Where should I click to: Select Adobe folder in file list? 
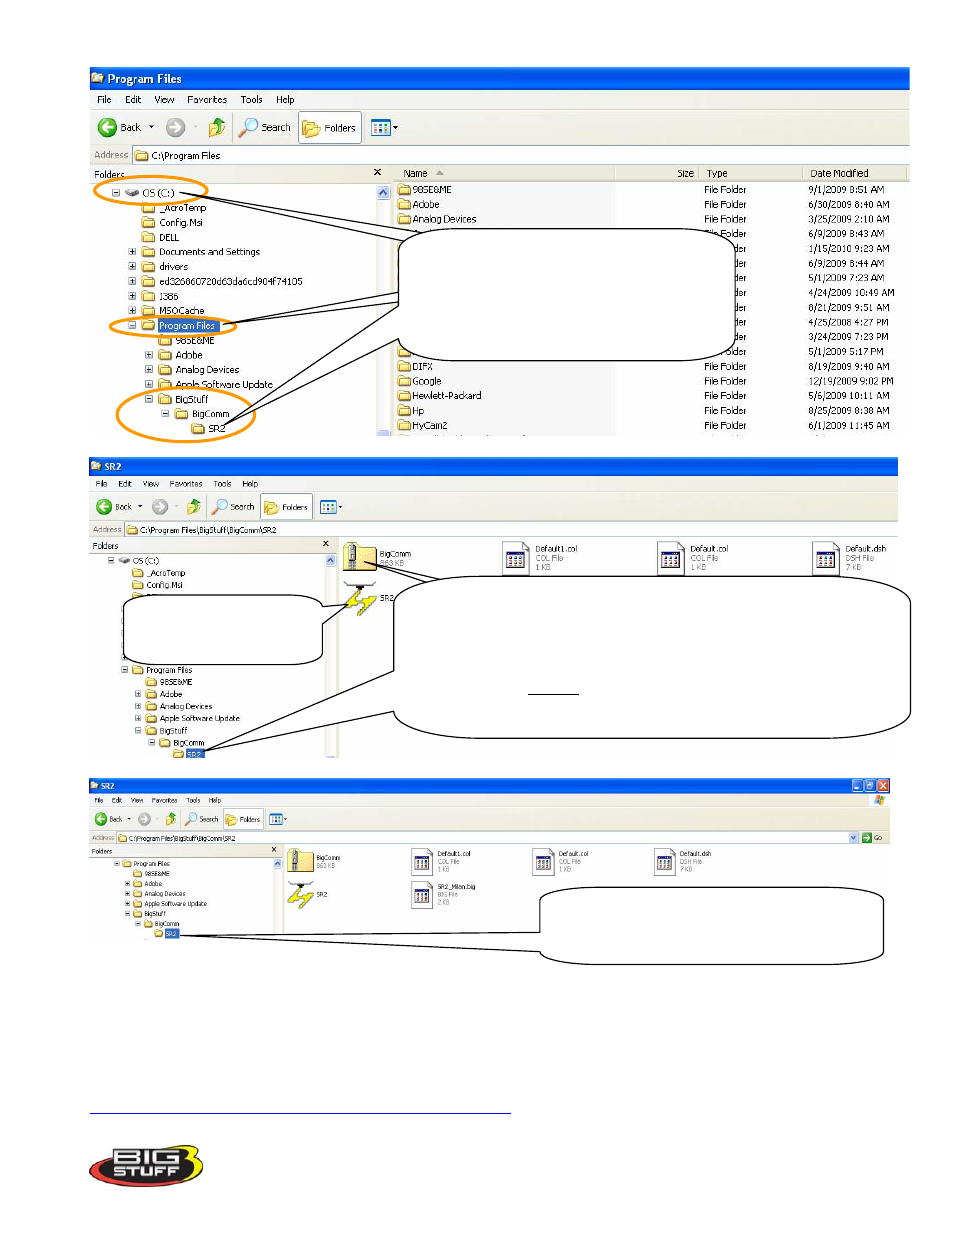pyautogui.click(x=419, y=204)
